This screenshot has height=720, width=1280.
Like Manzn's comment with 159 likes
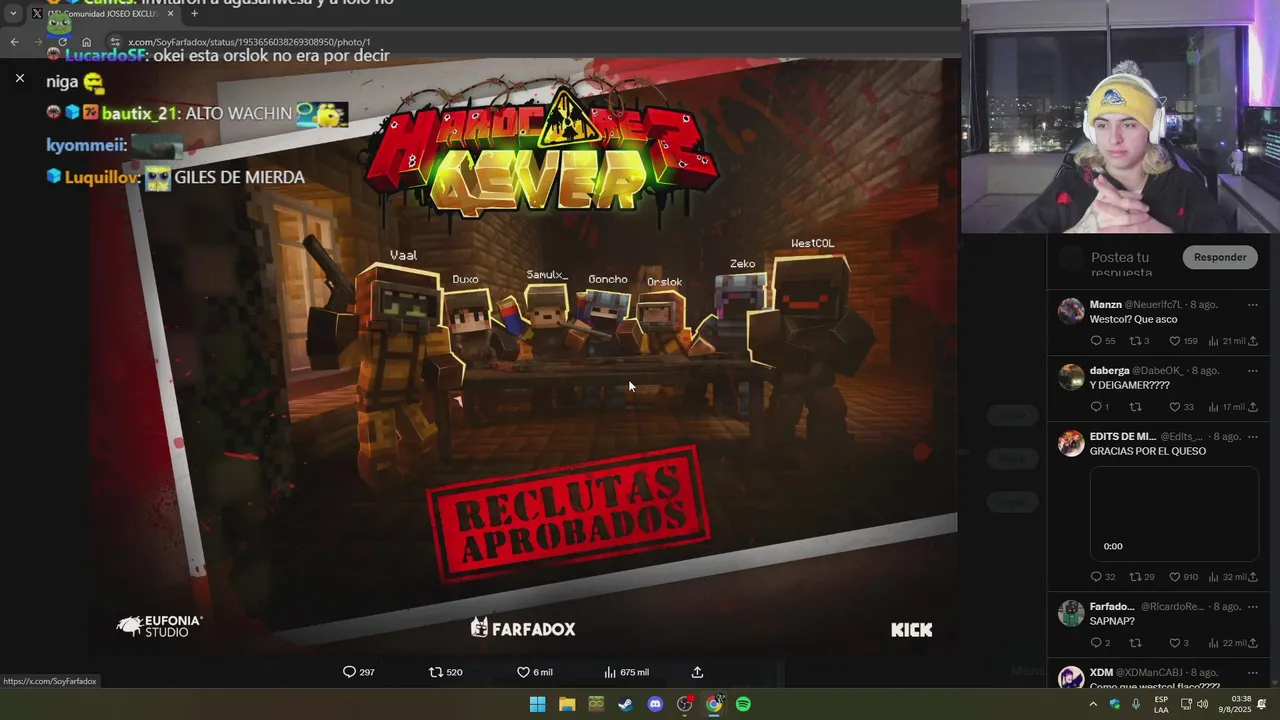1183,341
